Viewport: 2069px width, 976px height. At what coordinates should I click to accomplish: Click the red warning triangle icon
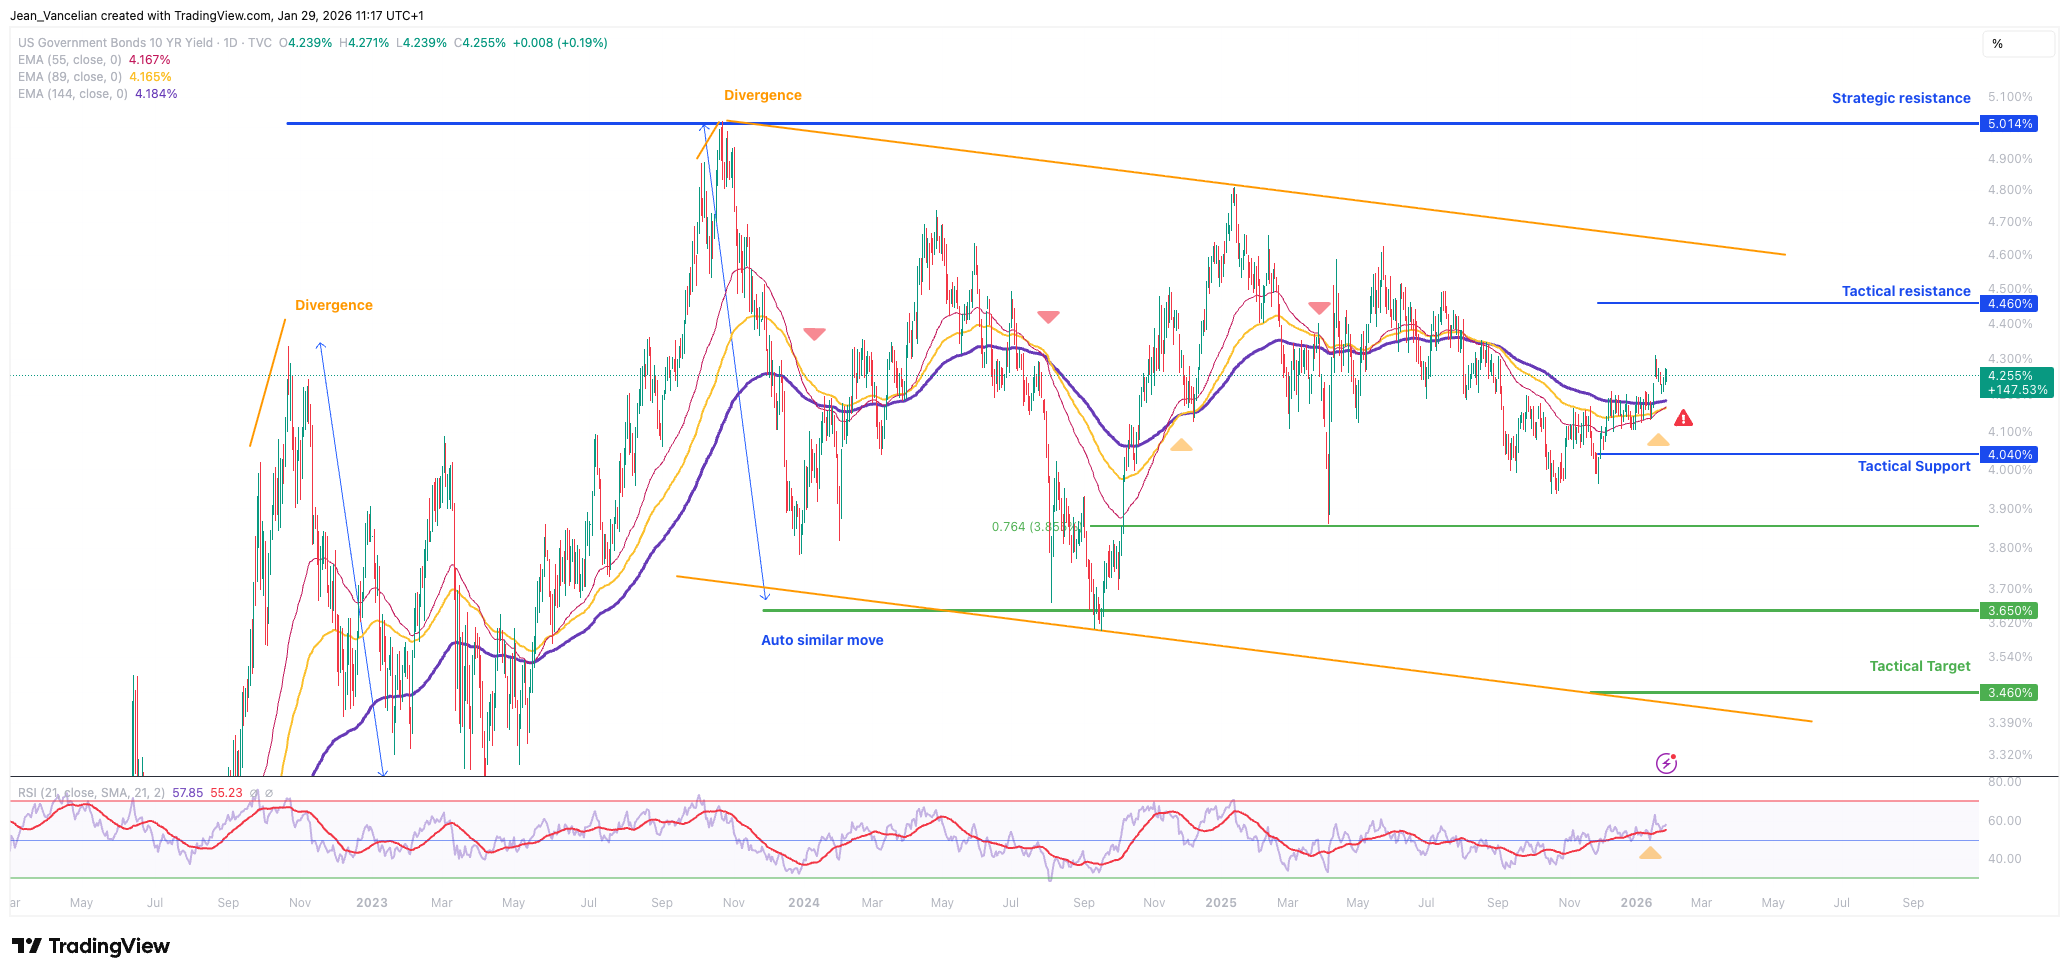click(x=1684, y=418)
